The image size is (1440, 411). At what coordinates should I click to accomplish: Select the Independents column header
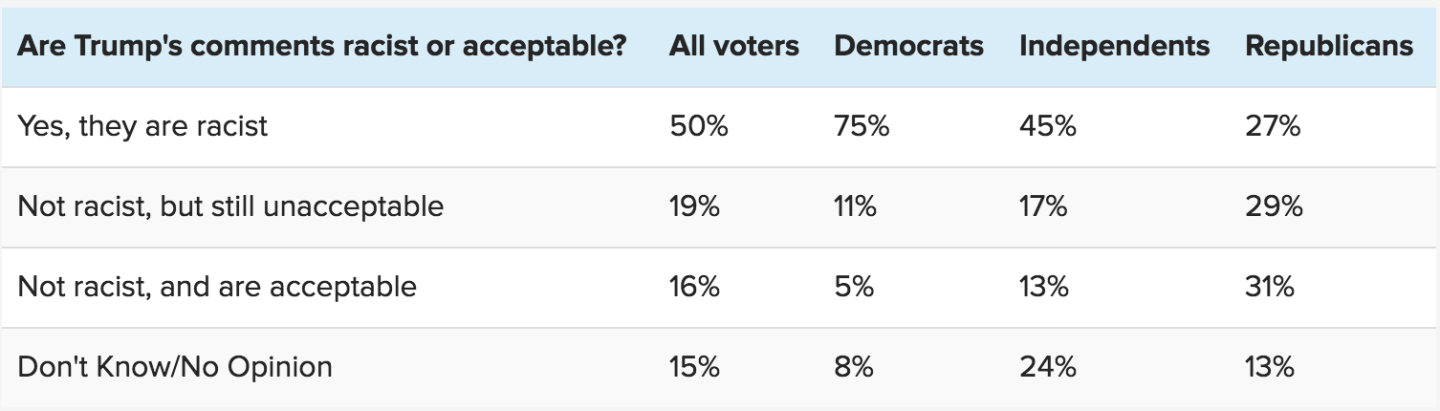1114,46
